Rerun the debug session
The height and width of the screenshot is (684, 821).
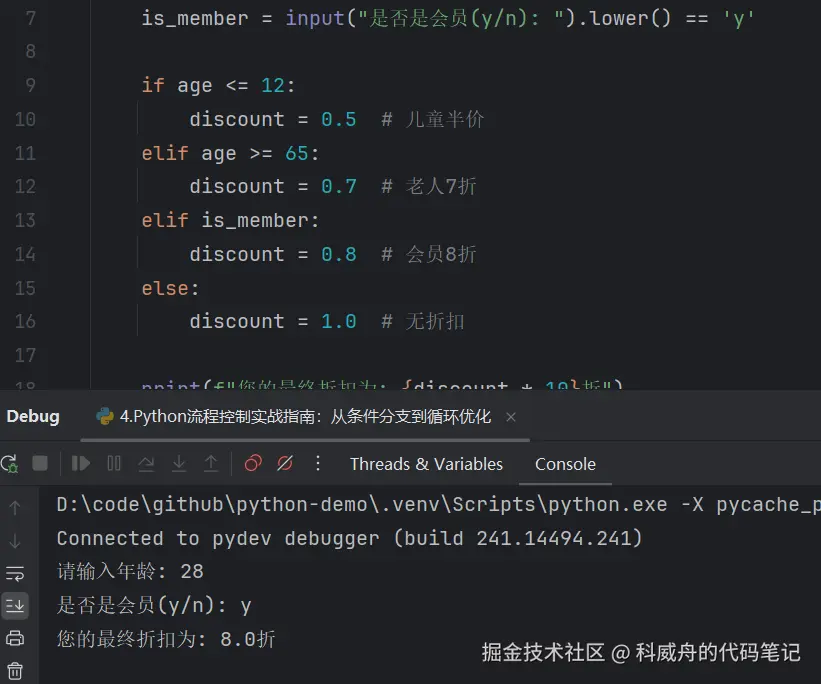tap(9, 464)
